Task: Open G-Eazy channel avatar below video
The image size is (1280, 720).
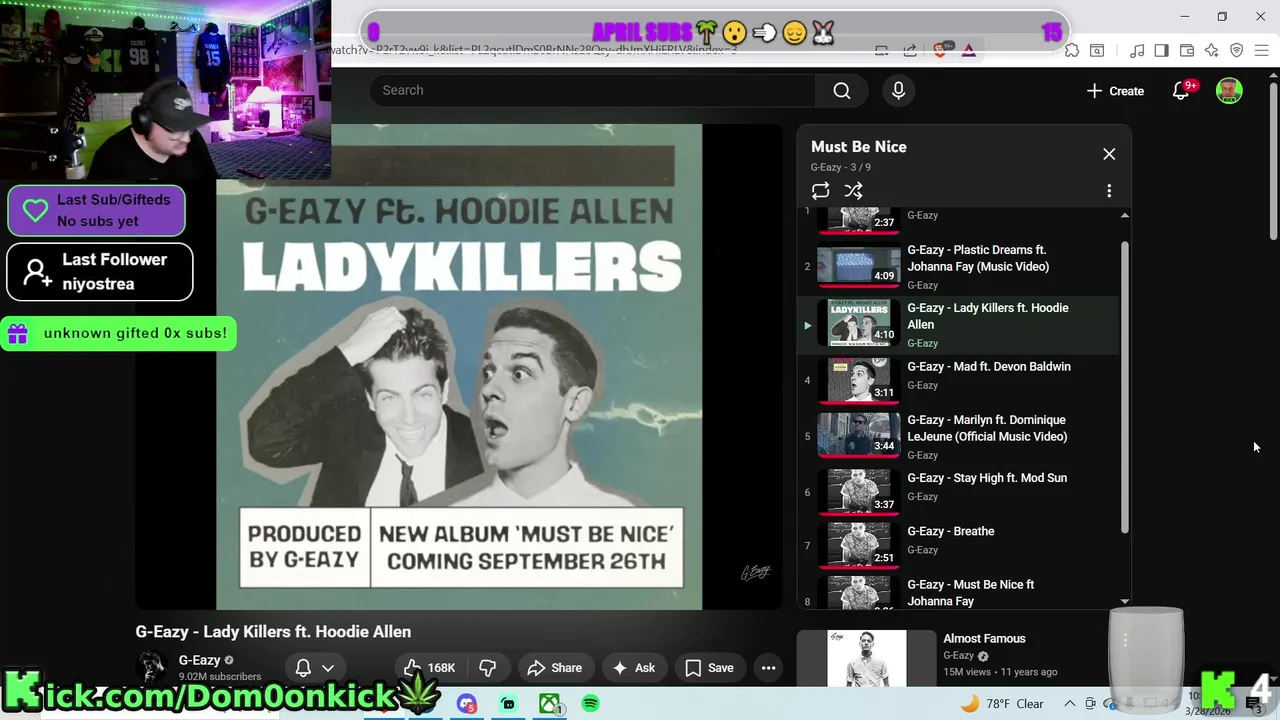Action: point(152,667)
